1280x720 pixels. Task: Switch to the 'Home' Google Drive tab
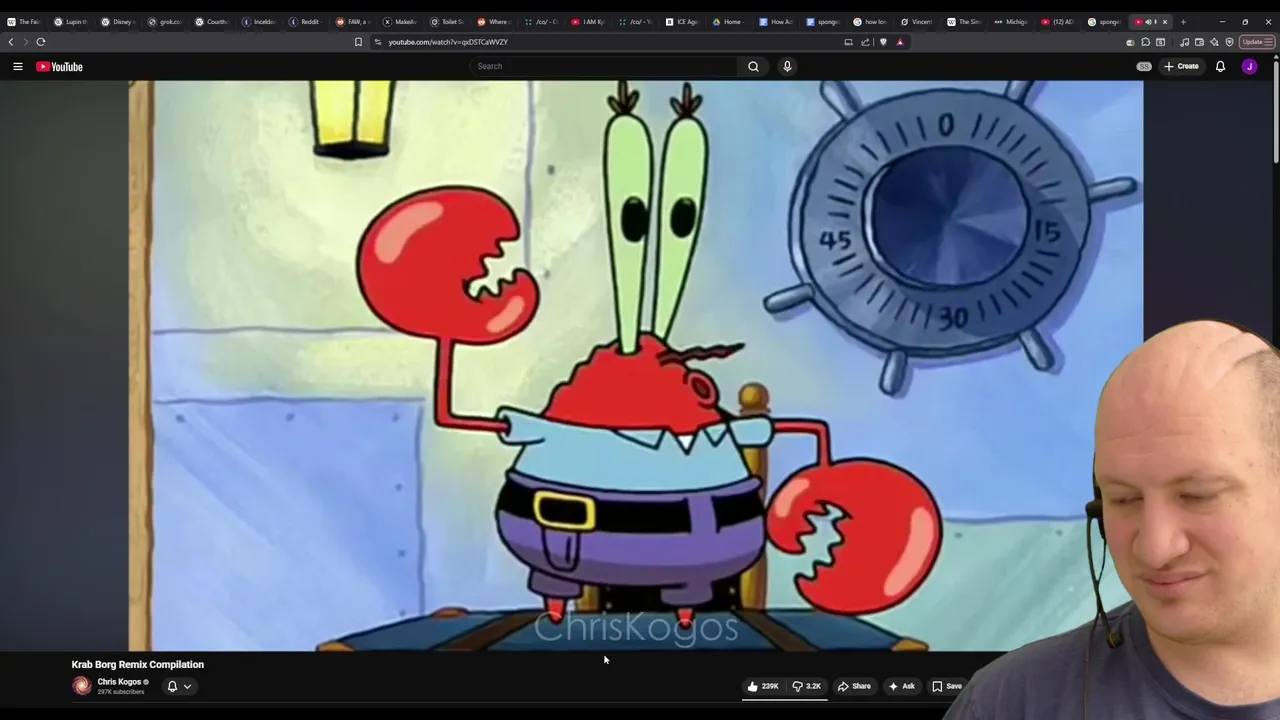coord(728,22)
